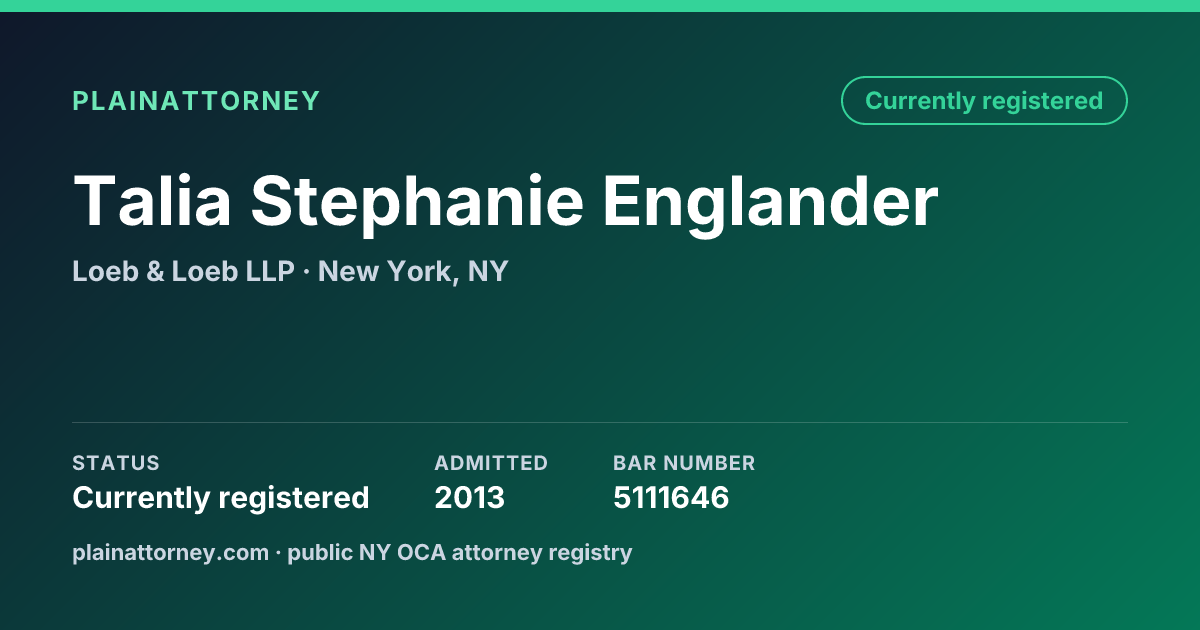Screen dimensions: 1200x630
Task: Select the bold Currently registered status value
Action: [221, 498]
